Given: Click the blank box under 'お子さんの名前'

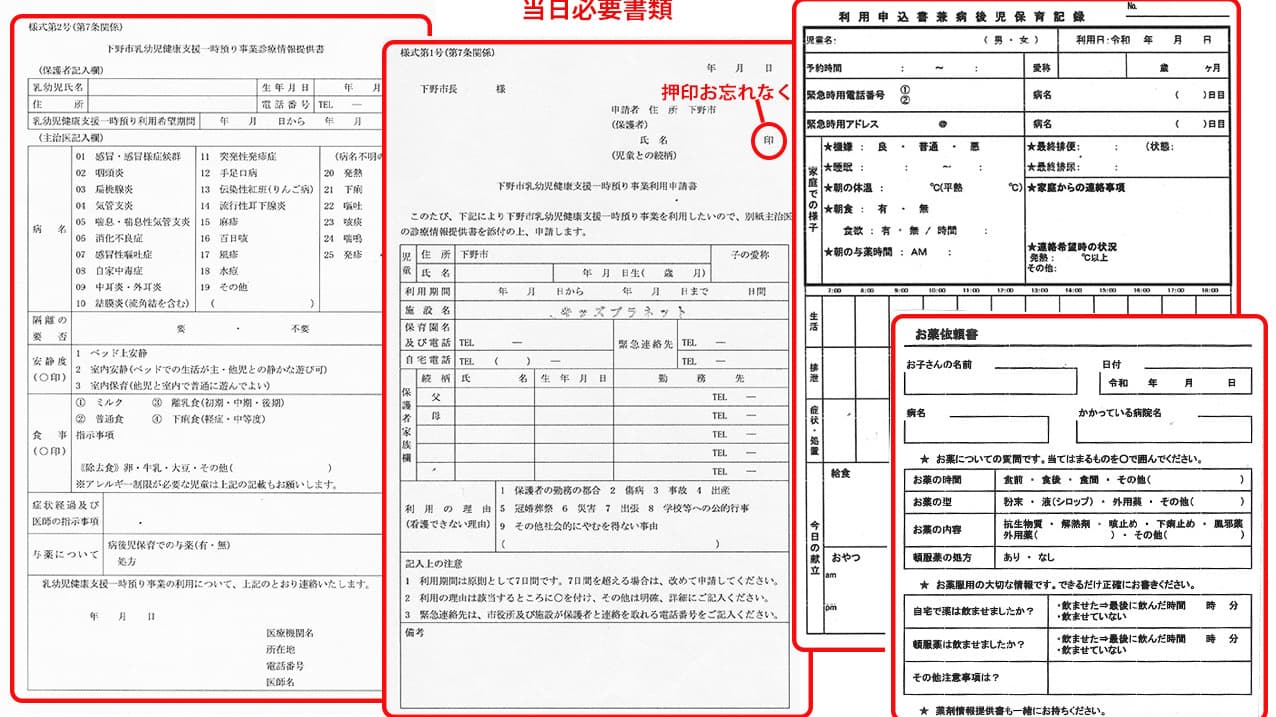Looking at the screenshot, I should 992,382.
